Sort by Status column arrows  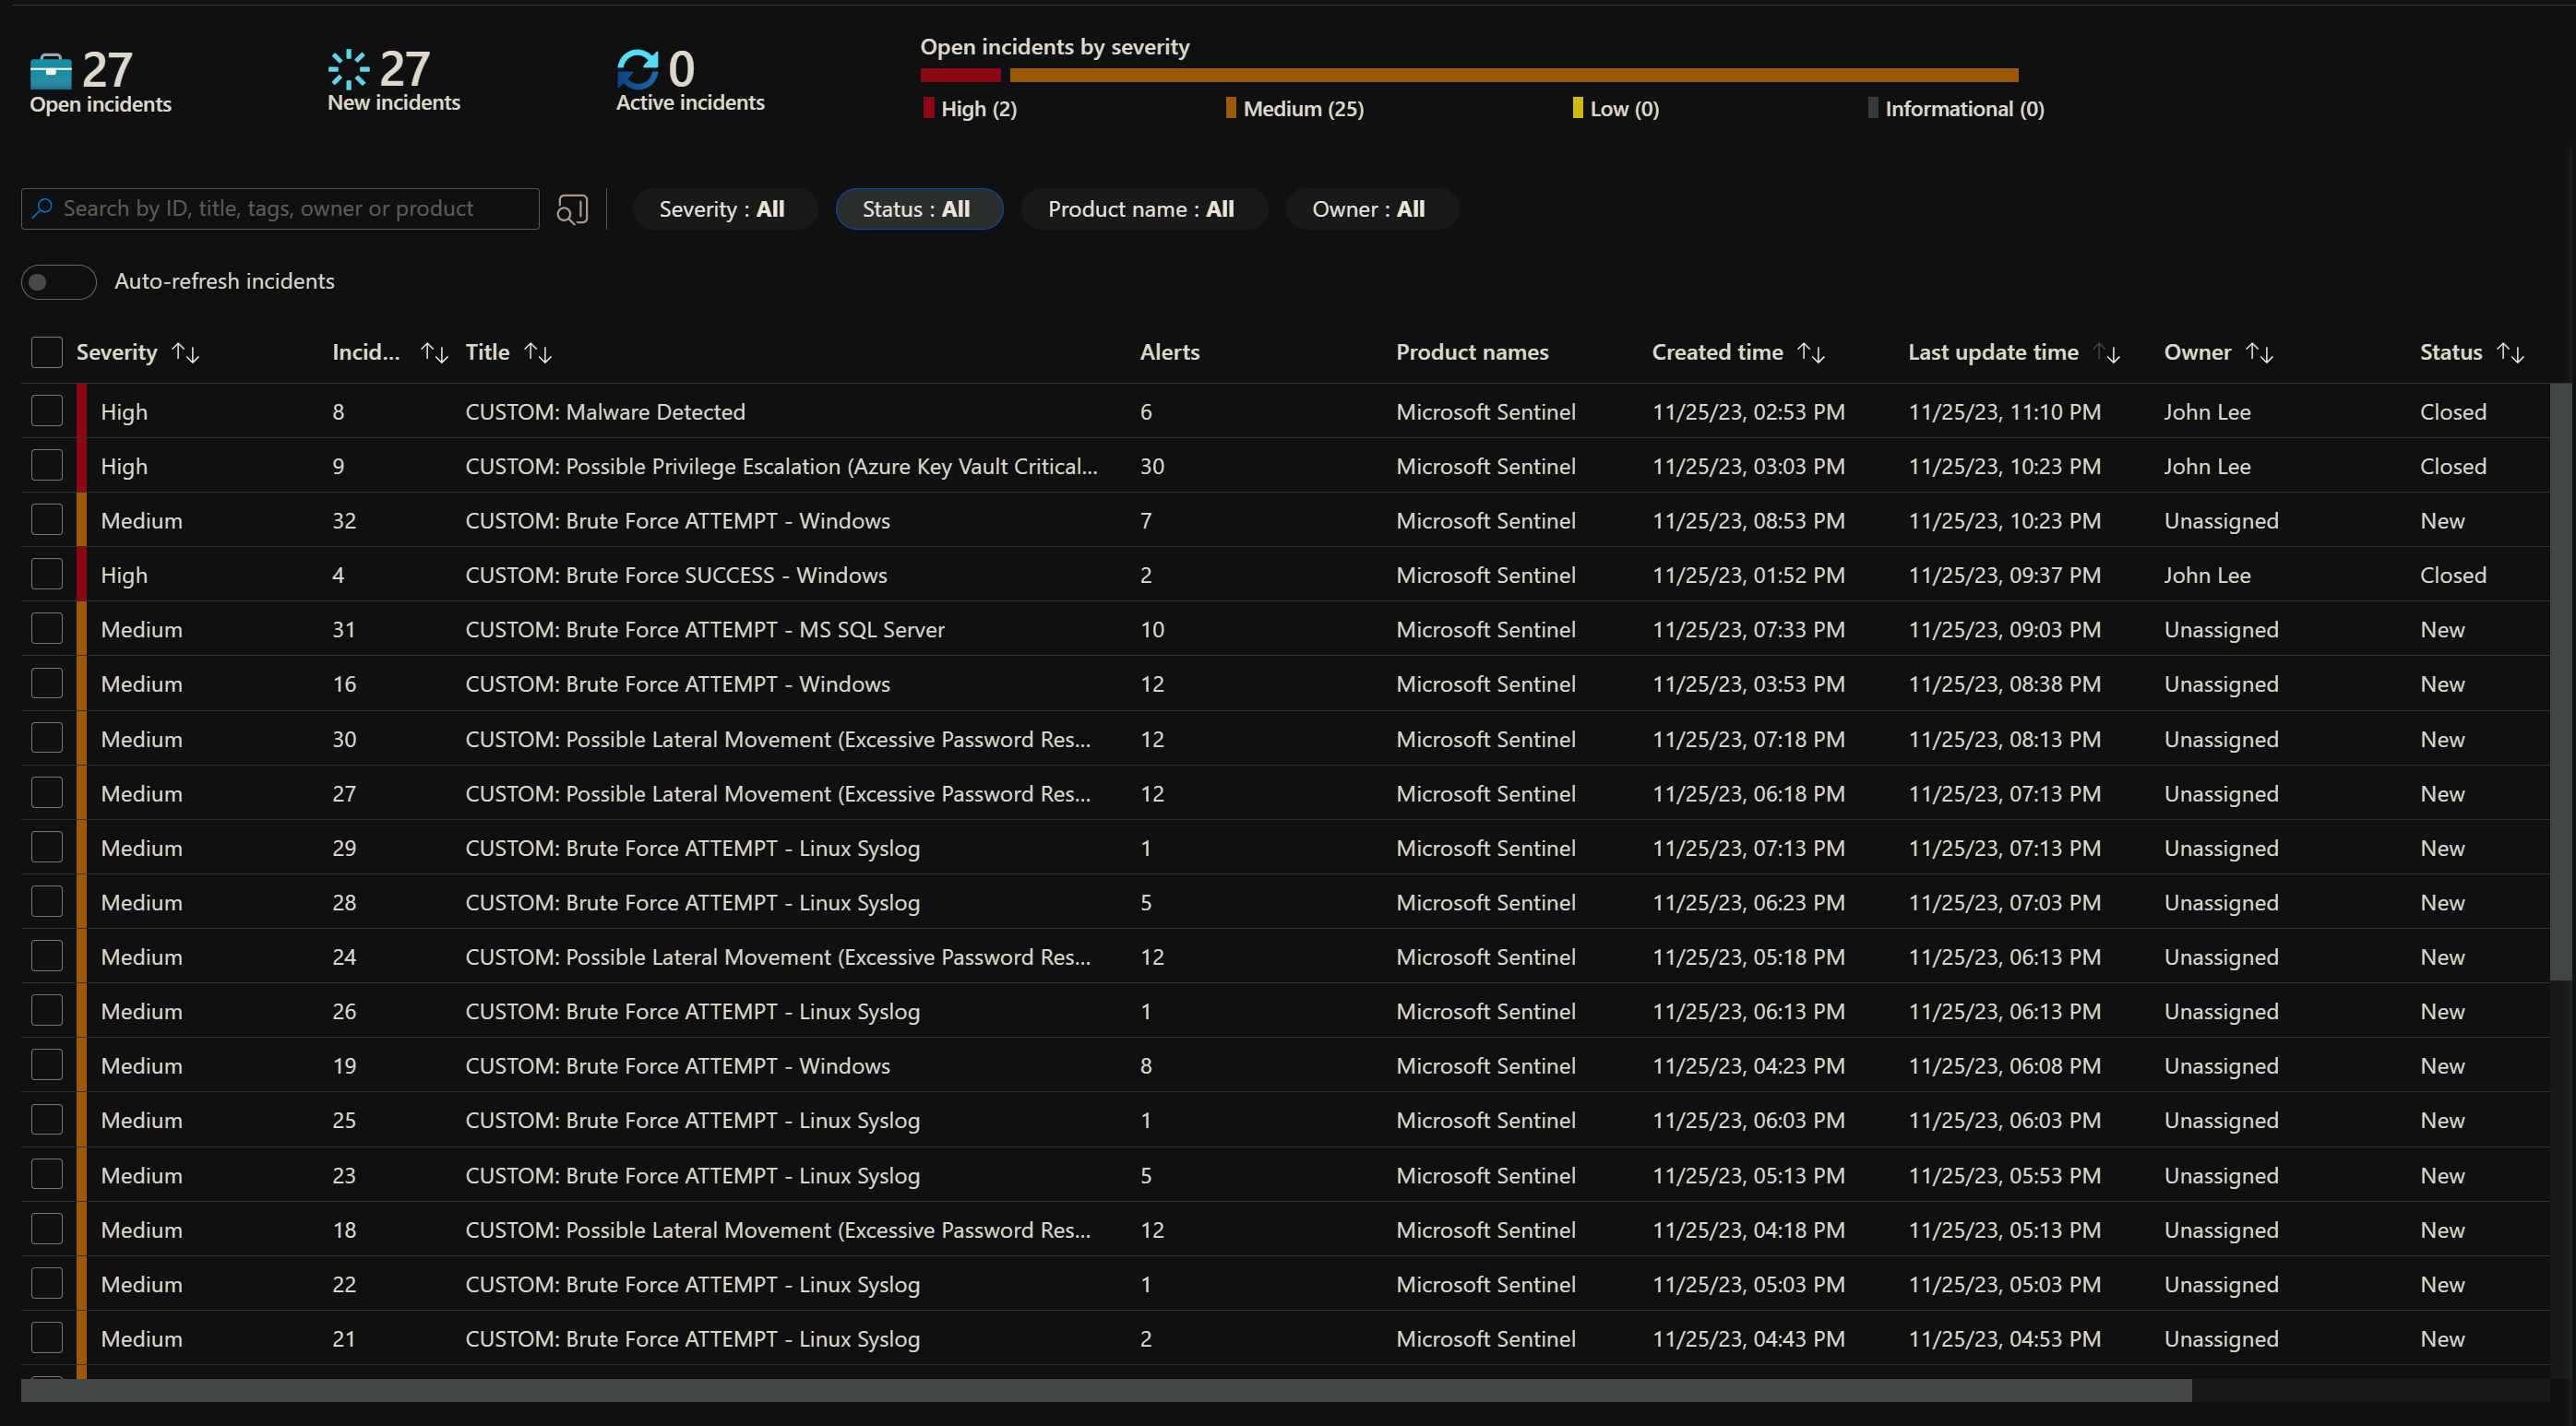(2511, 353)
